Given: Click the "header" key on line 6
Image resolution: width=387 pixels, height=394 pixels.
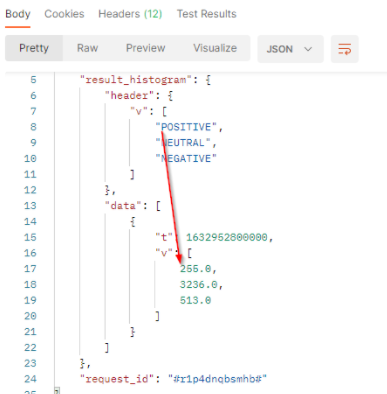Looking at the screenshot, I should (x=129, y=96).
